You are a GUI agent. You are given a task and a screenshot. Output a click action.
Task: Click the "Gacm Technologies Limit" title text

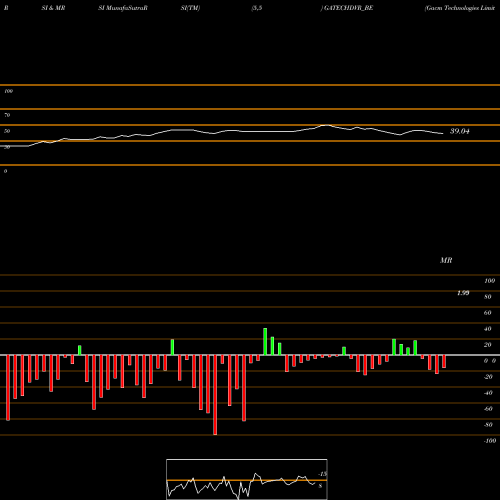[460, 8]
